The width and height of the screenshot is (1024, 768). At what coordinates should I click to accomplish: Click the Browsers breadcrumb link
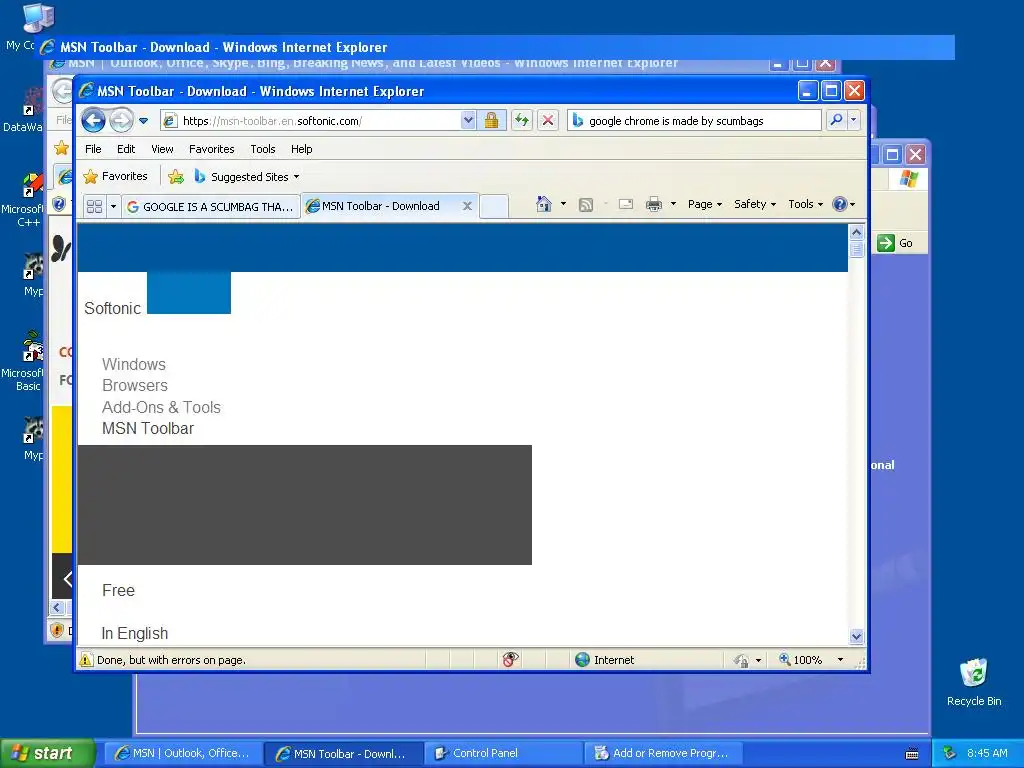point(135,385)
